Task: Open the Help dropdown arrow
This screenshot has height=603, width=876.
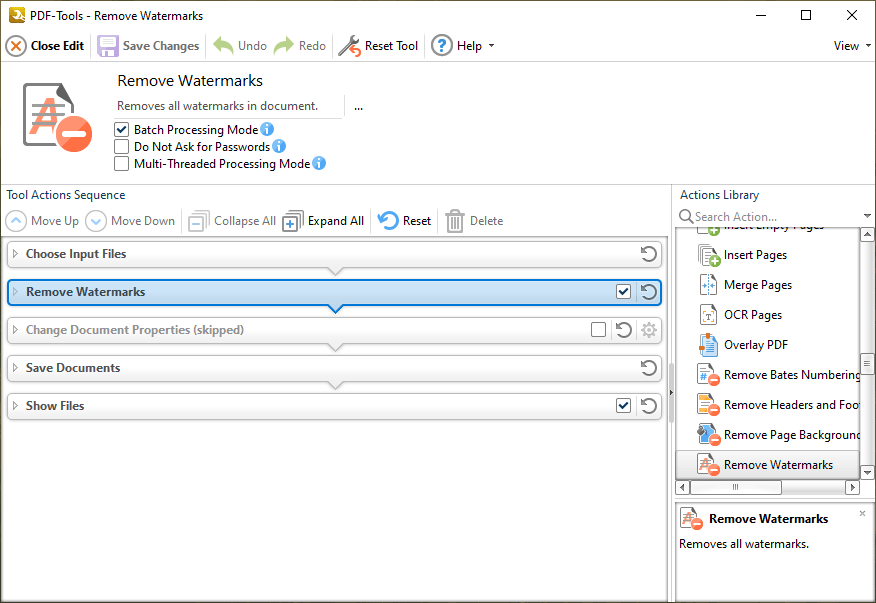Action: [x=491, y=46]
